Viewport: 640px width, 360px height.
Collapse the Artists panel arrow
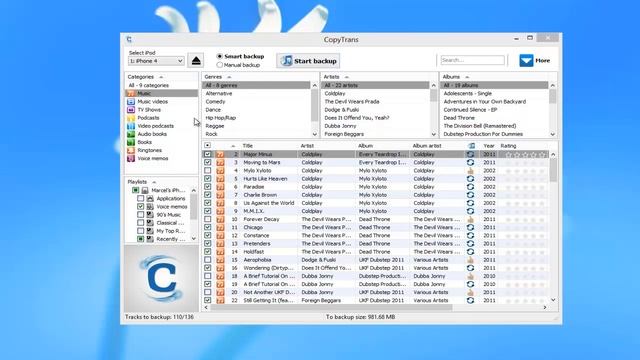click(x=347, y=77)
